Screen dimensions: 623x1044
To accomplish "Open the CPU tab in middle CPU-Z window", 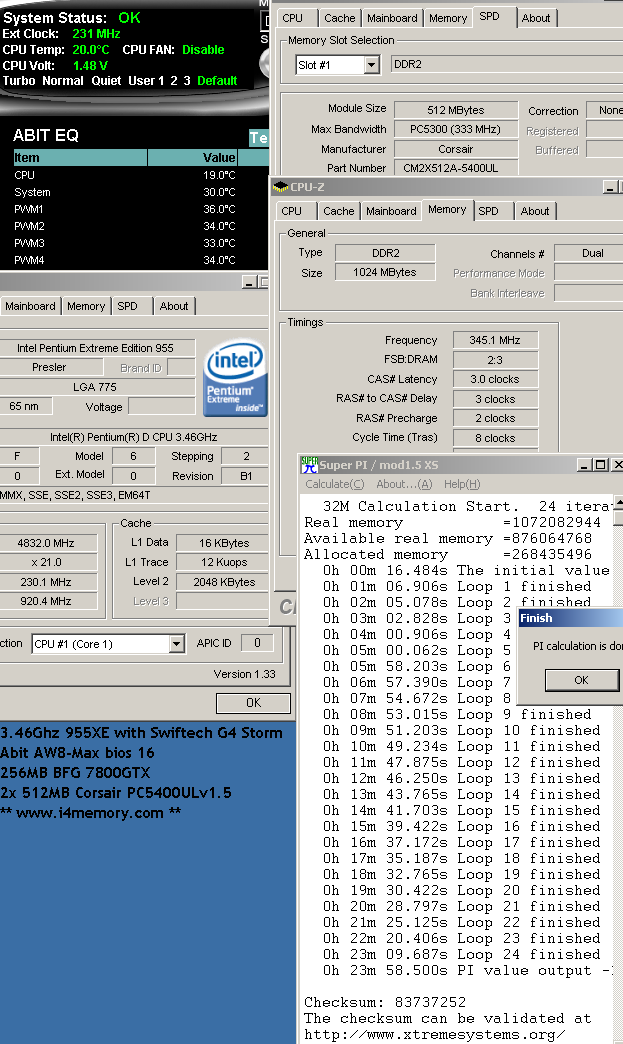I will click(292, 211).
